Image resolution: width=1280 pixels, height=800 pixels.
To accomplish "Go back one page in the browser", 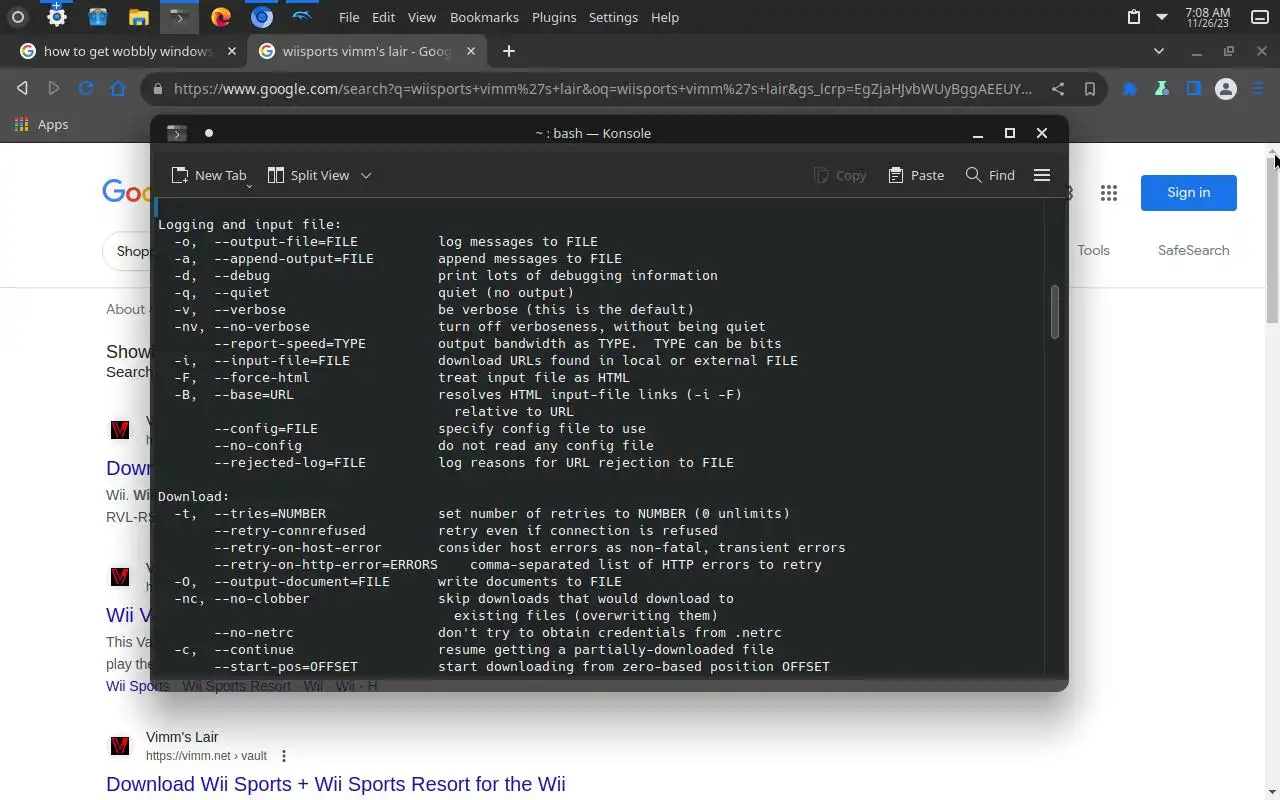I will point(22,89).
